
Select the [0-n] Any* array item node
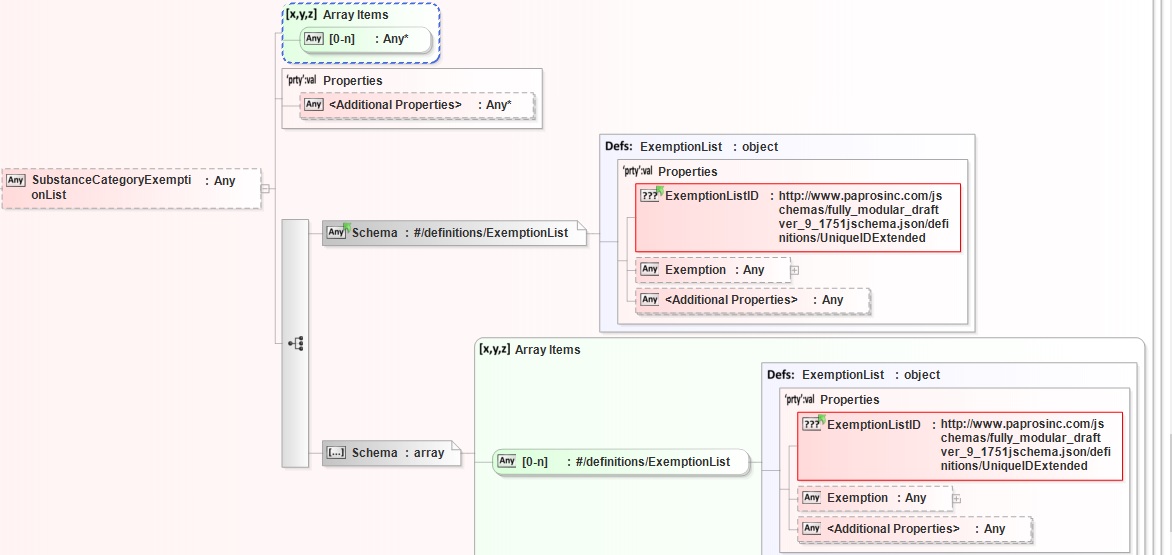click(368, 39)
